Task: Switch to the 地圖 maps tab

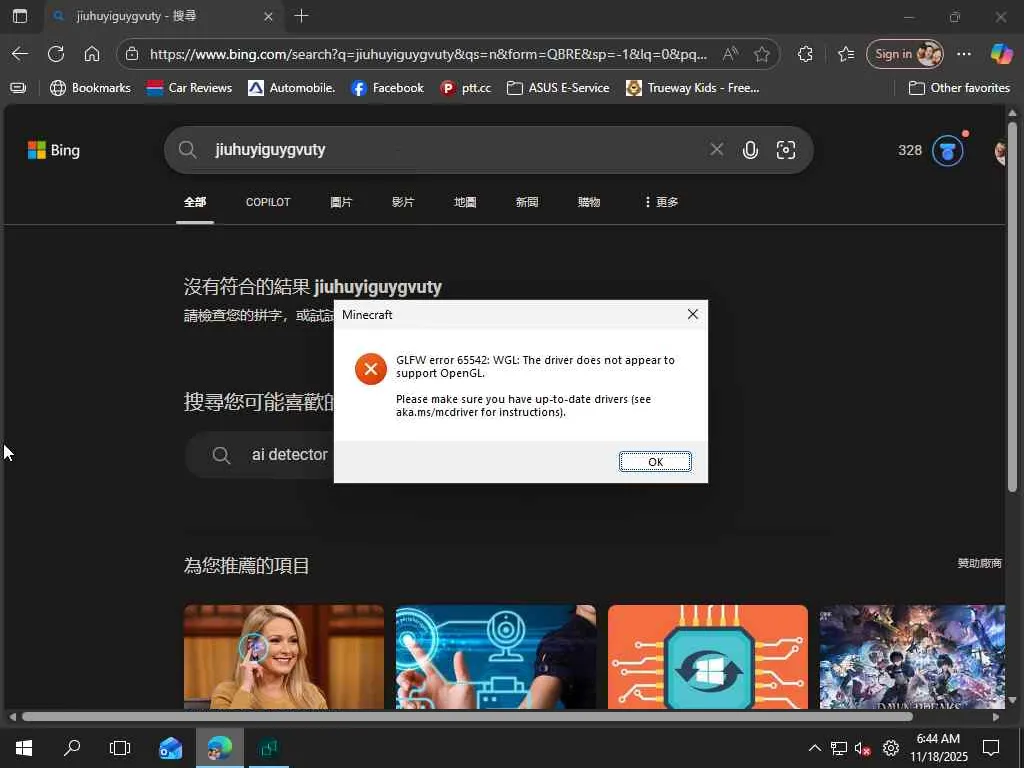Action: [x=465, y=202]
